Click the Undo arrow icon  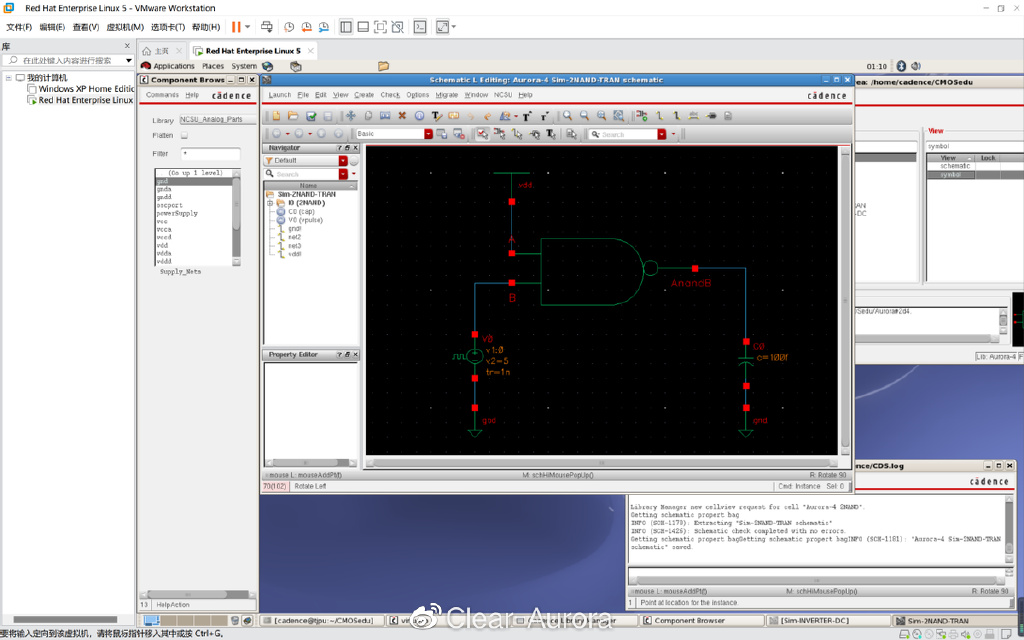(470, 116)
